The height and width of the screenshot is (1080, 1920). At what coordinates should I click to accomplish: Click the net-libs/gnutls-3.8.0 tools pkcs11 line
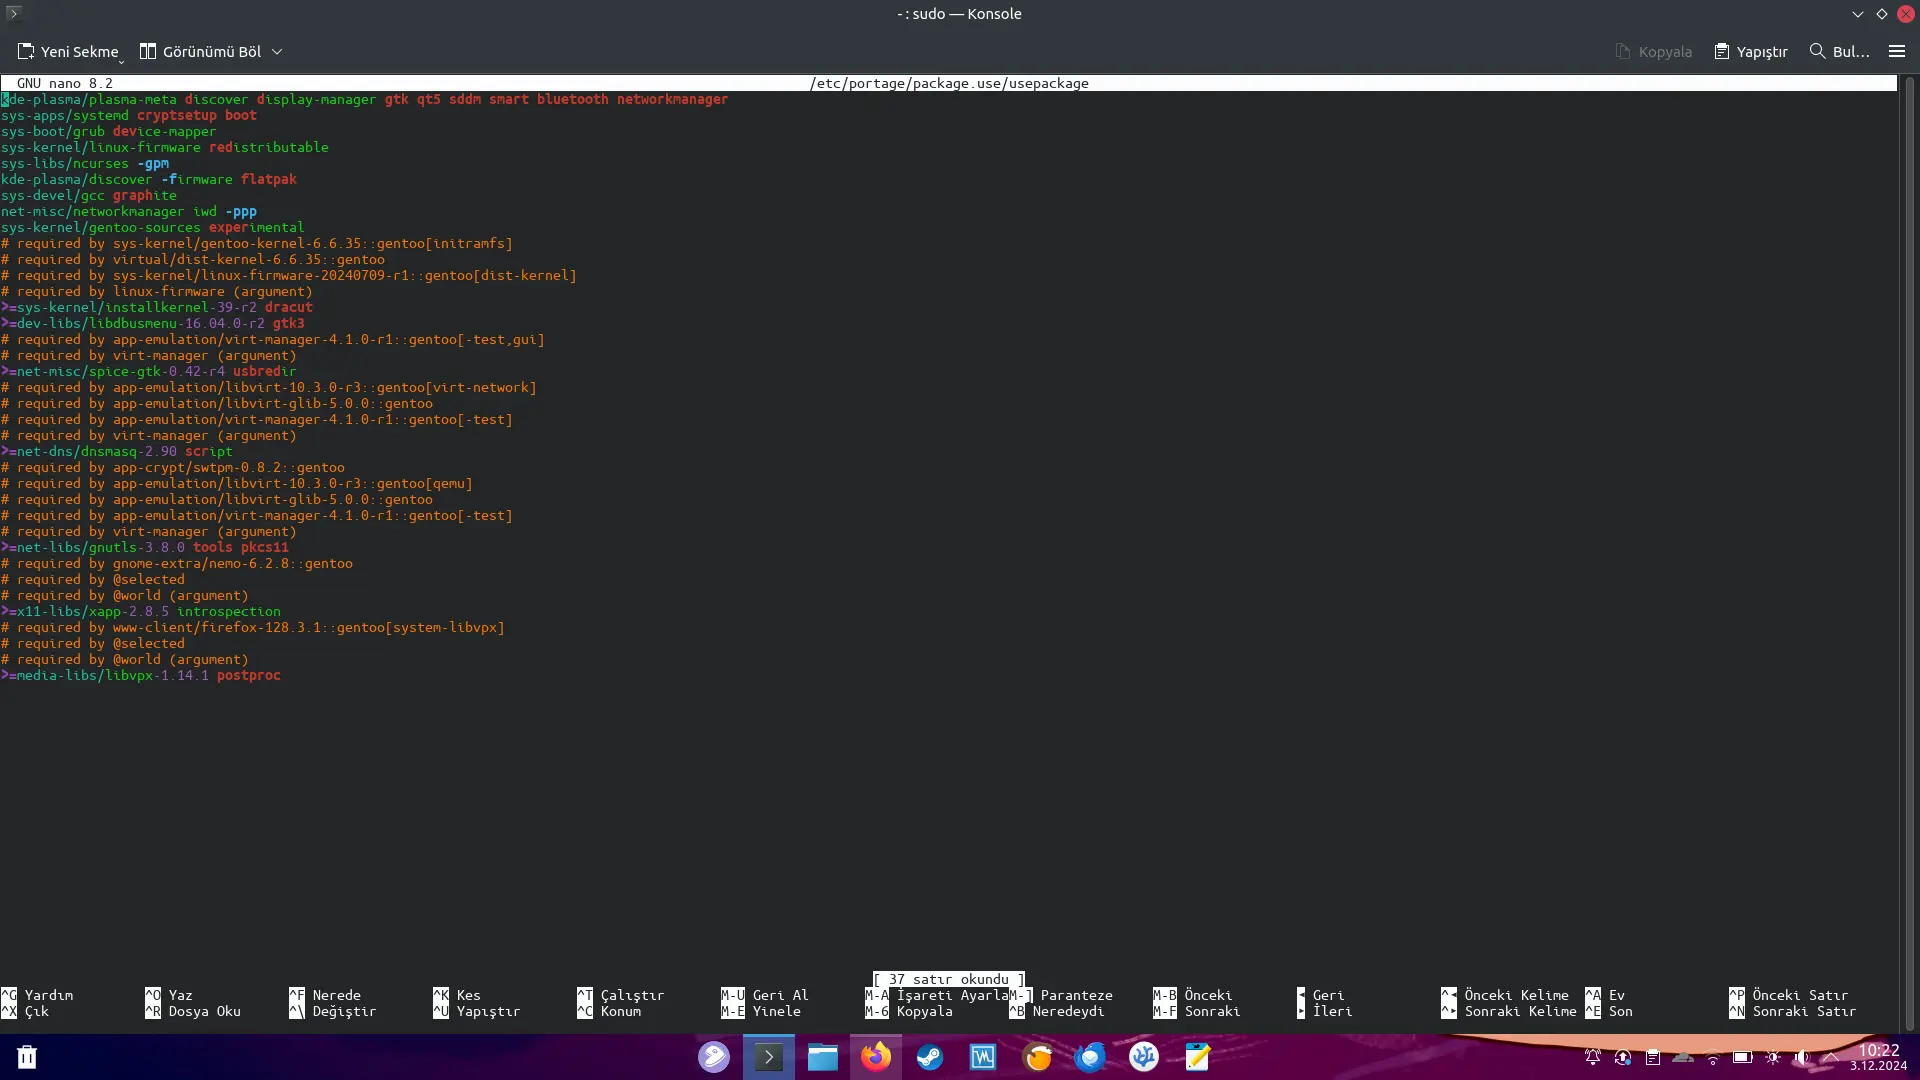tap(145, 547)
